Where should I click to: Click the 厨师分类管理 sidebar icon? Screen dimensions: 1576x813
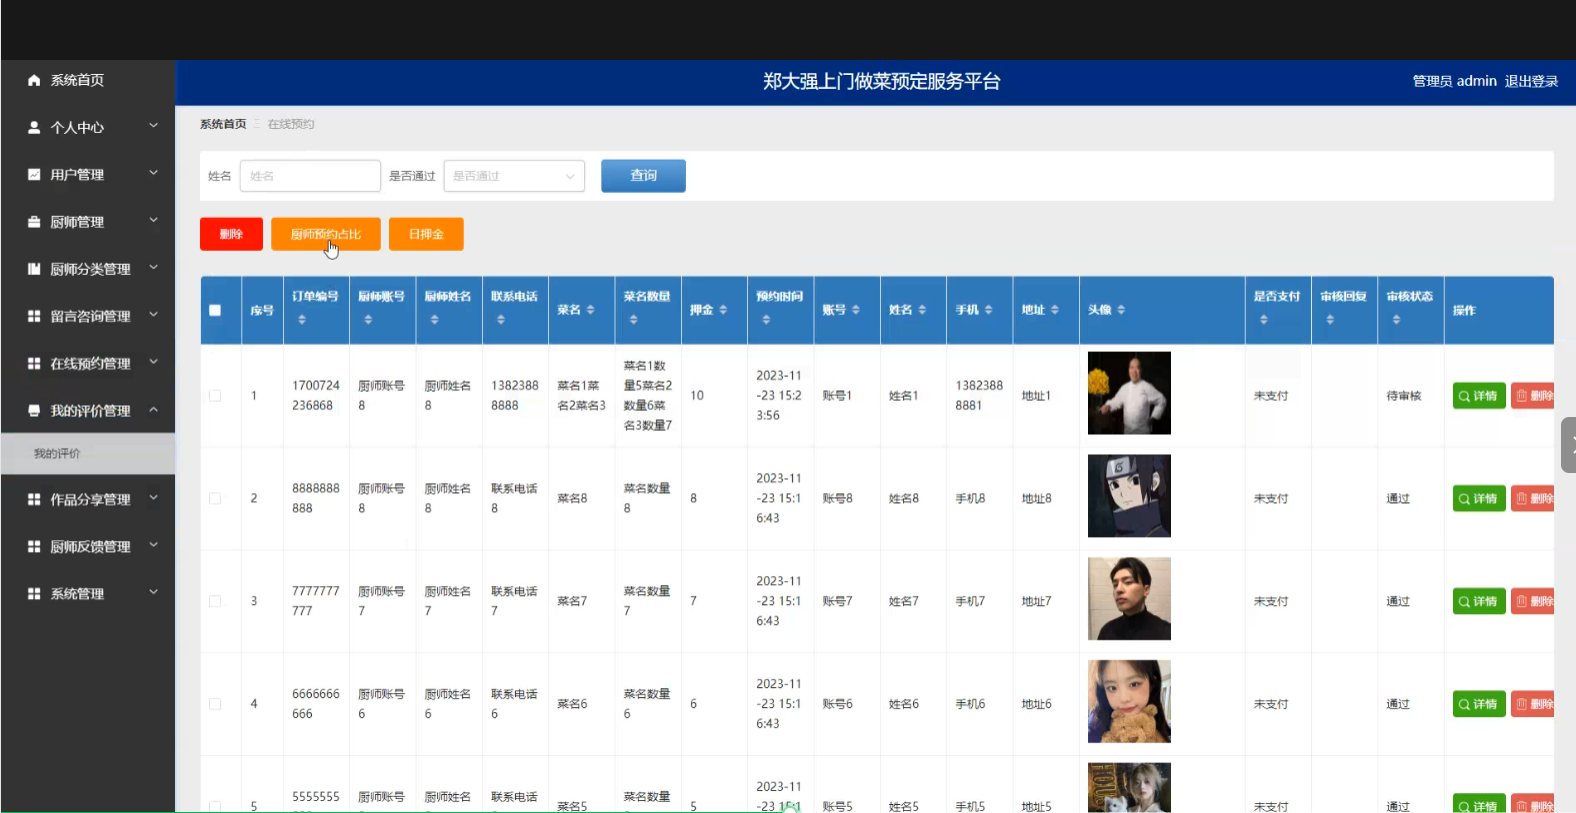34,269
